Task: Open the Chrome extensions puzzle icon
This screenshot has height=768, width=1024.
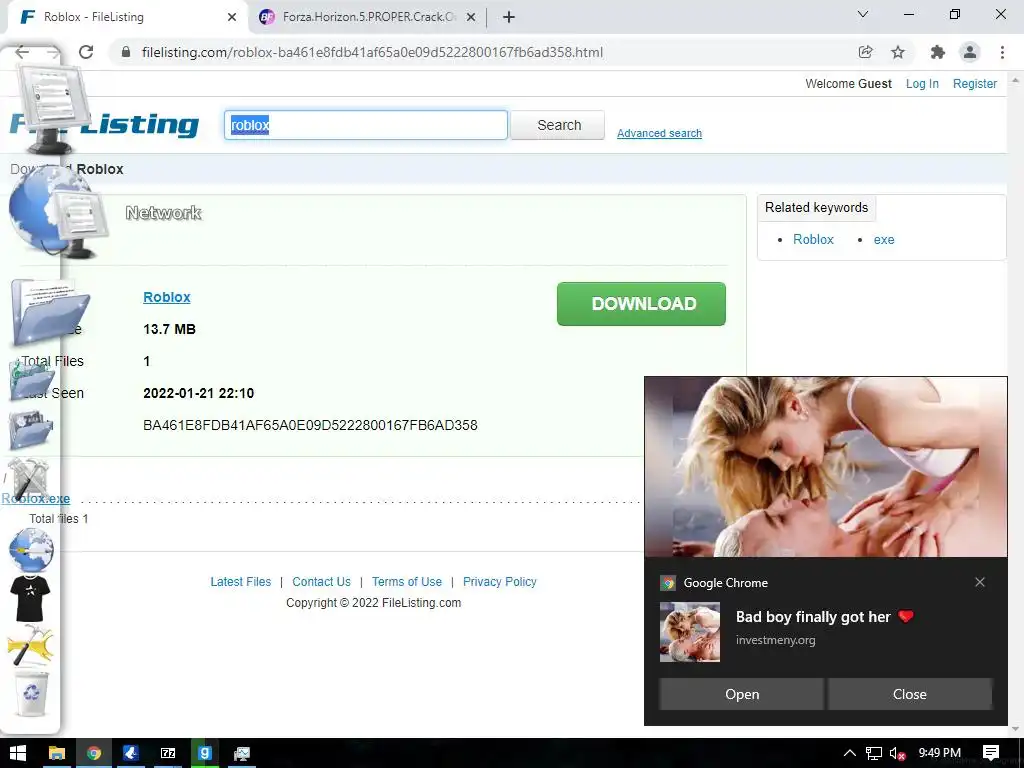Action: coord(937,52)
